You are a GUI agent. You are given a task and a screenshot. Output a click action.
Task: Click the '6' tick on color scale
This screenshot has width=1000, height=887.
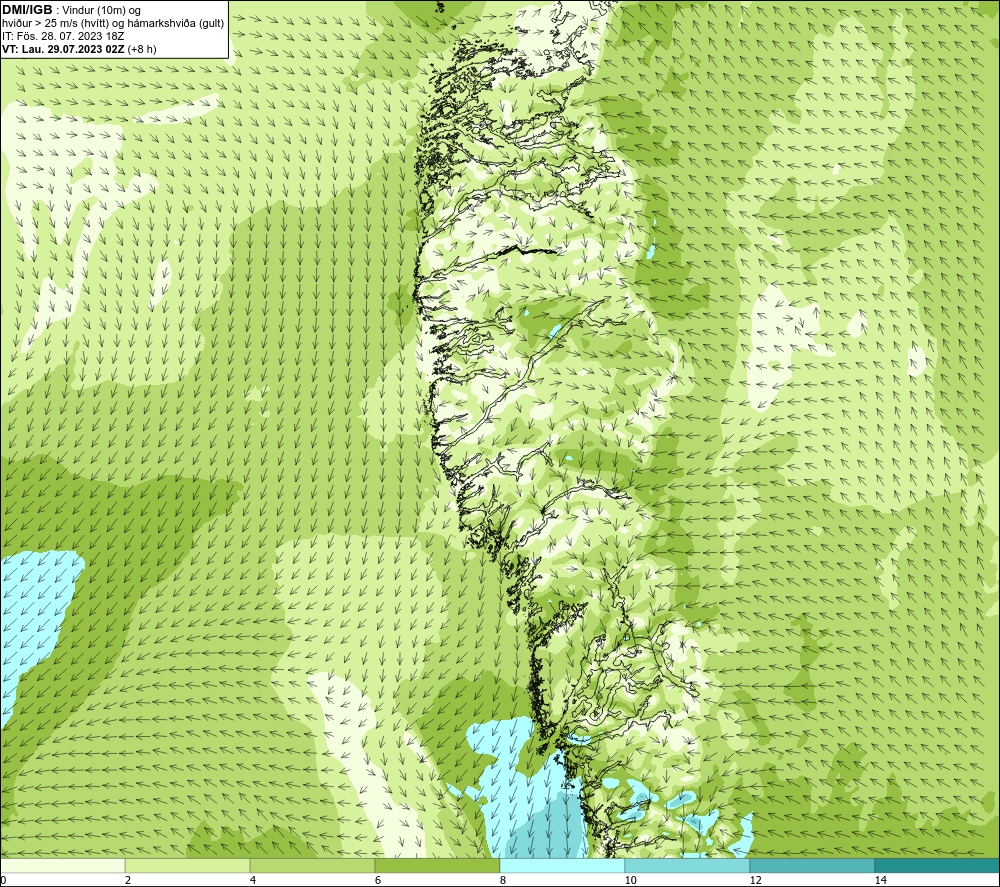pos(378,880)
